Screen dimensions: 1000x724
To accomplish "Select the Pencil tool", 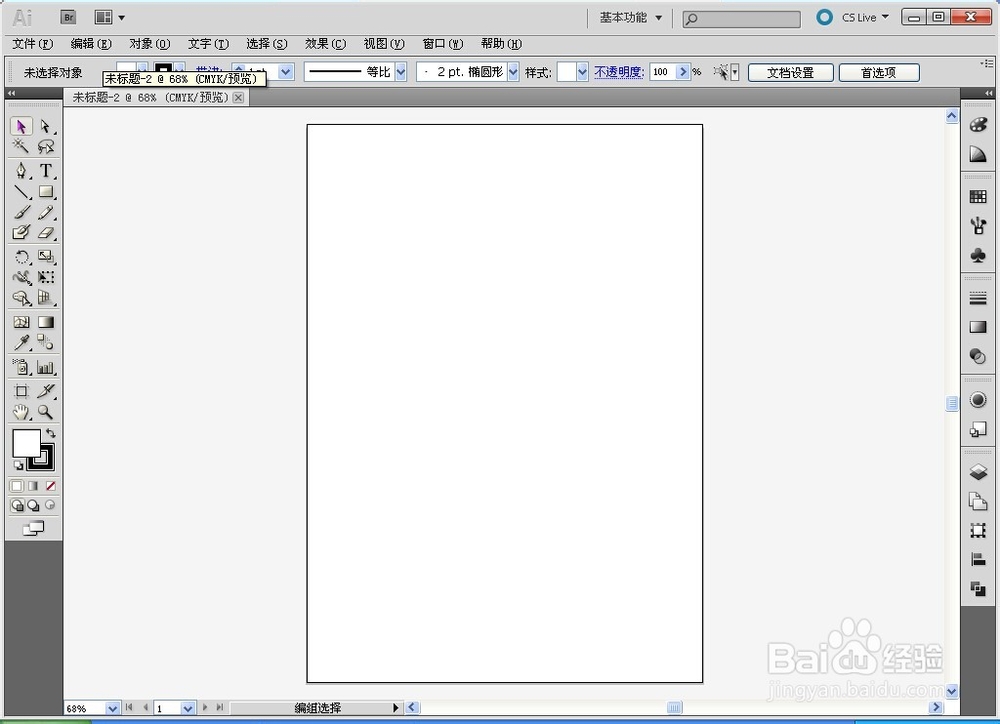I will pos(45,212).
